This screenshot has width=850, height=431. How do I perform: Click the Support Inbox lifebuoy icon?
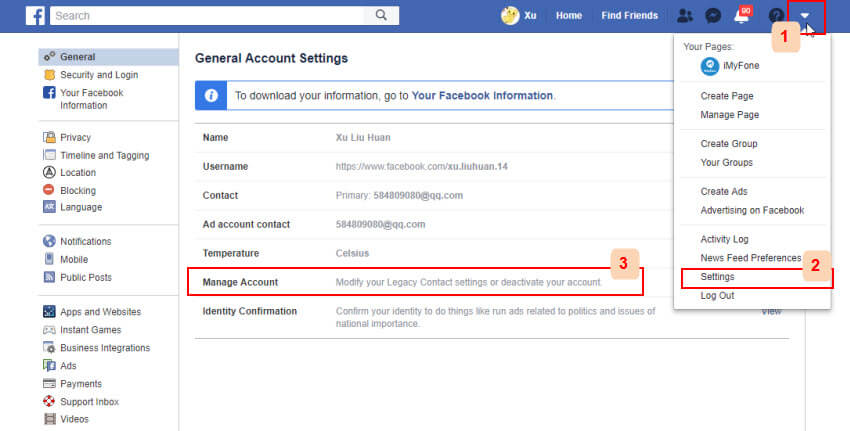[x=49, y=401]
